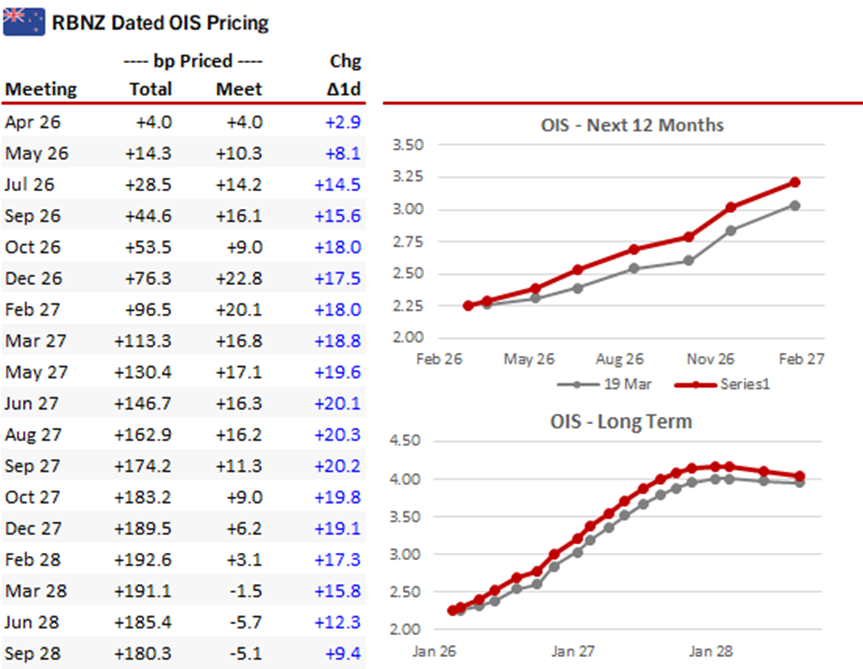Select the 'Feb 28' meeting row label
Screen dimensions: 863x669
[x=32, y=560]
